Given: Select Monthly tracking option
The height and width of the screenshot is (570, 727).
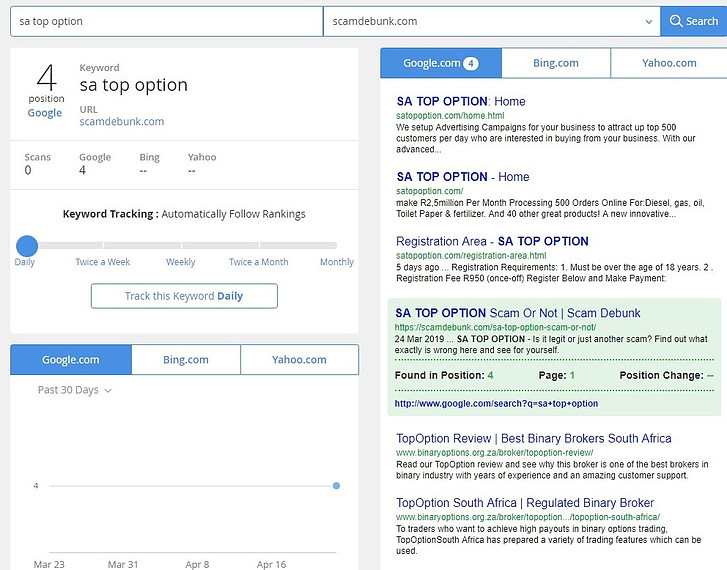Looking at the screenshot, I should click(337, 262).
